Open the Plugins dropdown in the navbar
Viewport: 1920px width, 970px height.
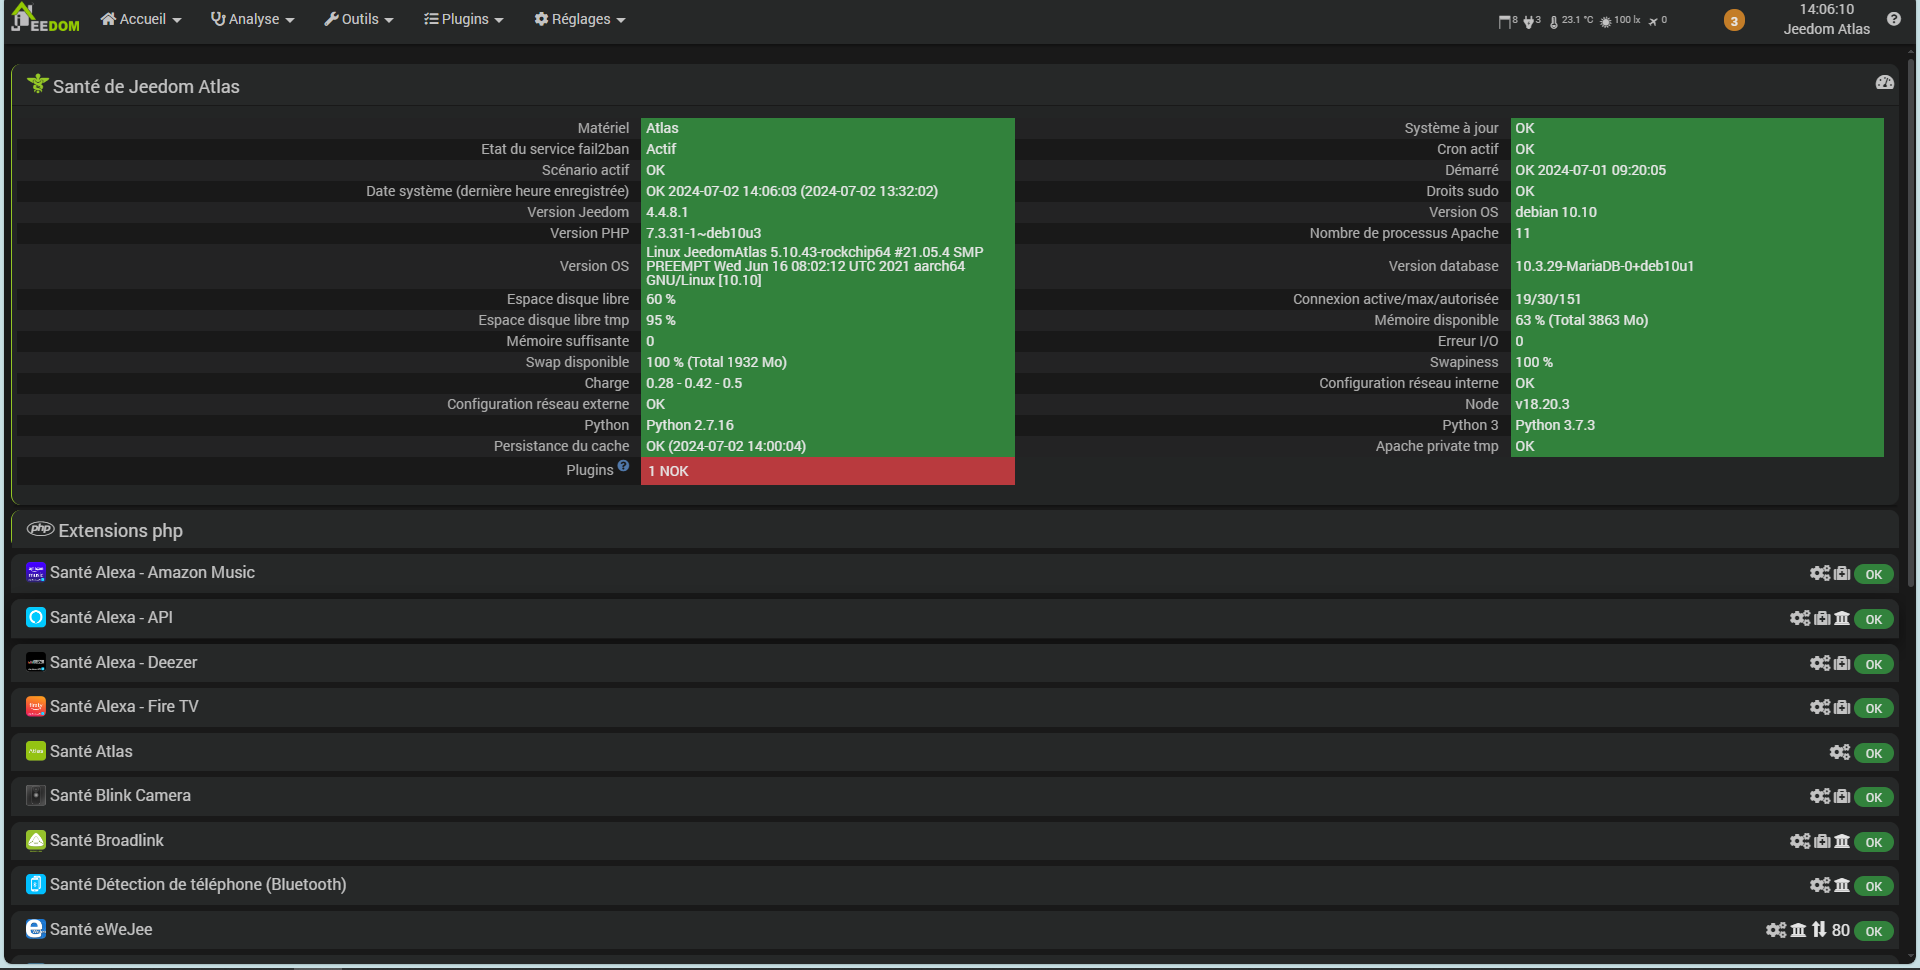(463, 19)
